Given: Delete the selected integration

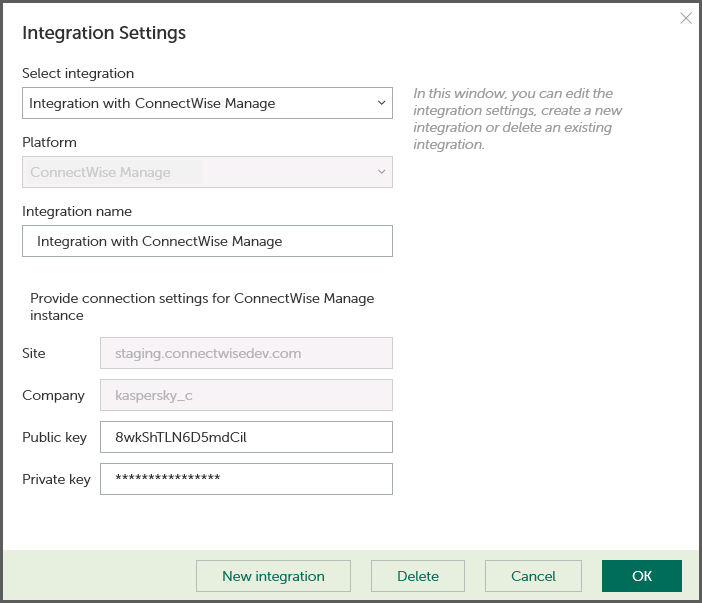Looking at the screenshot, I should click(417, 576).
